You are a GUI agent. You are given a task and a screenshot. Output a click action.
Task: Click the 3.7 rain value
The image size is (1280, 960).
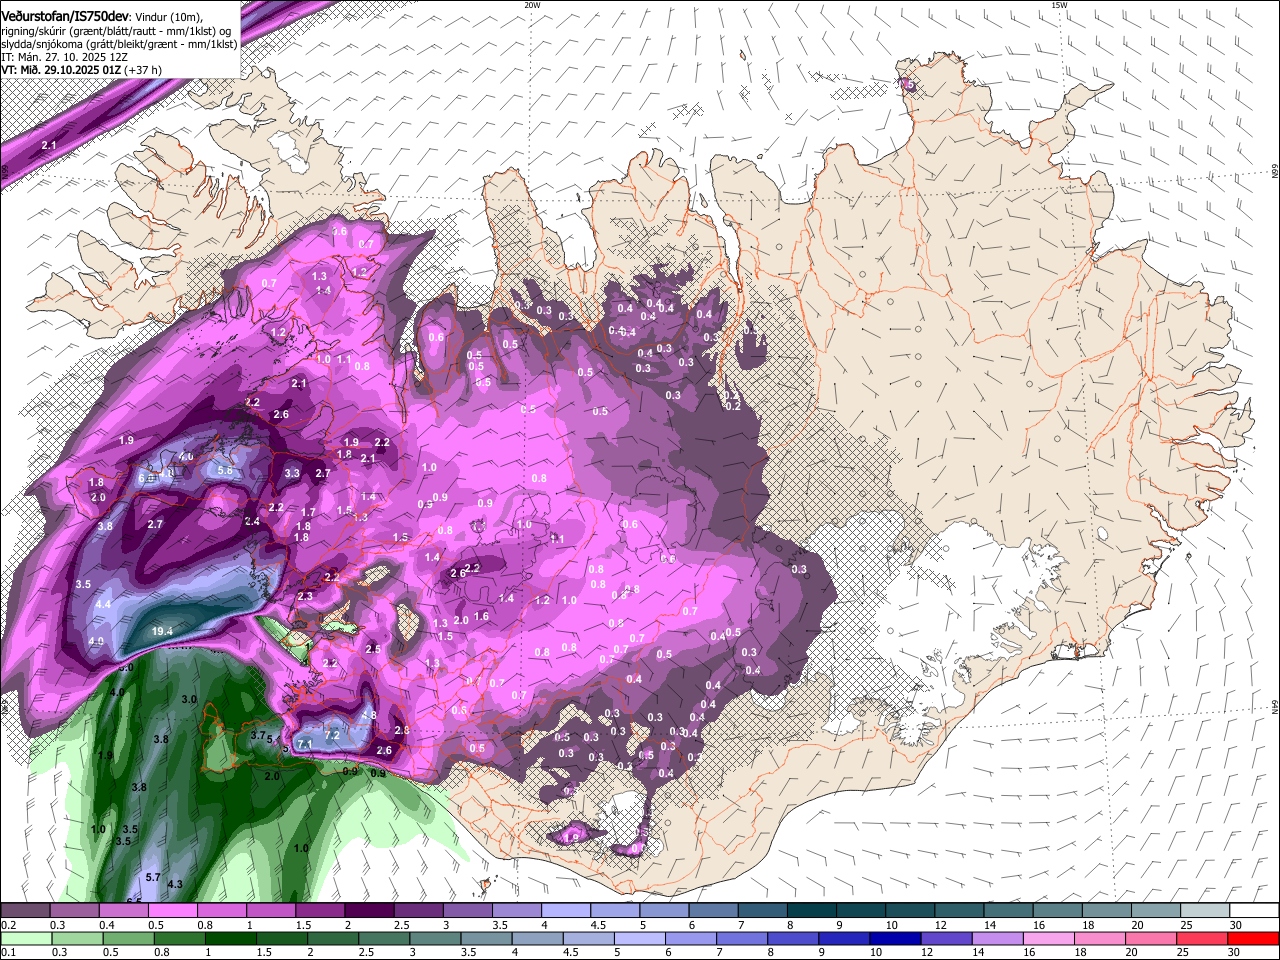[258, 735]
